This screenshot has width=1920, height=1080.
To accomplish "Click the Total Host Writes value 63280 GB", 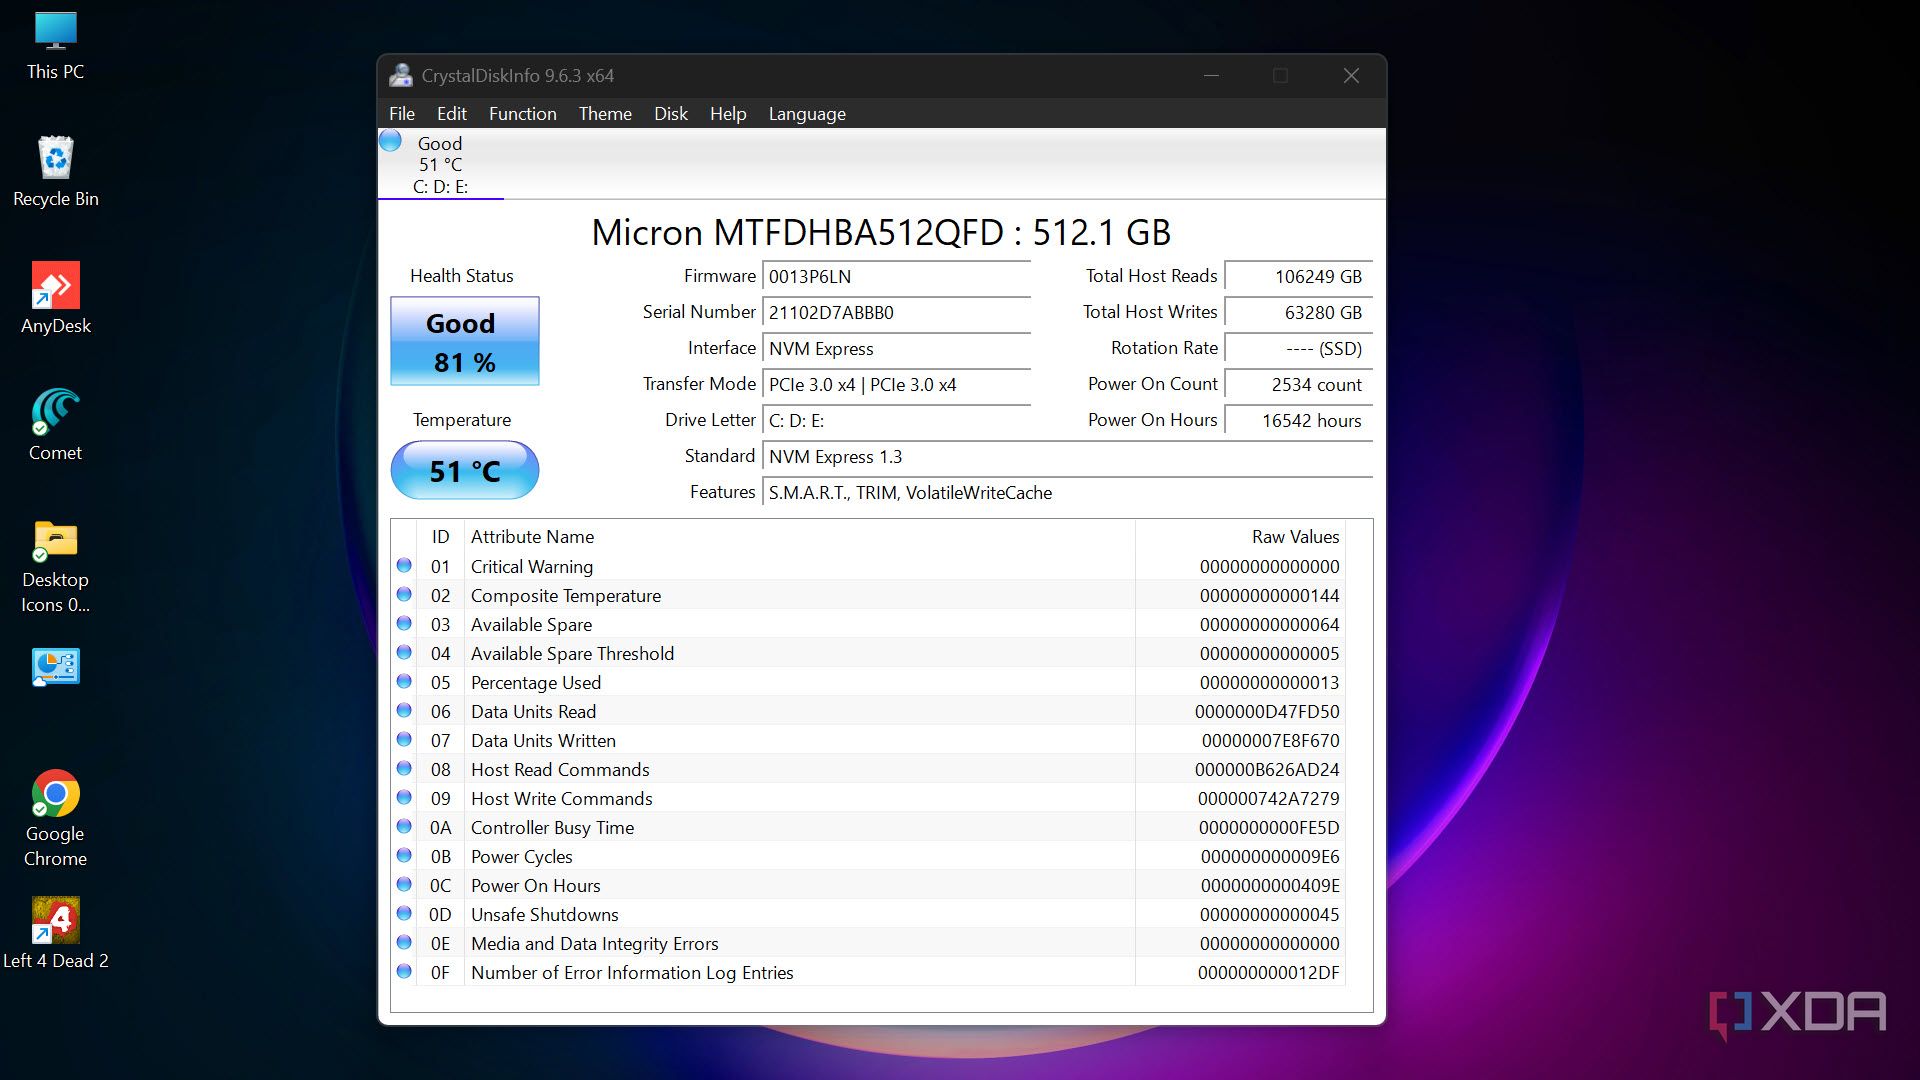I will click(1298, 313).
